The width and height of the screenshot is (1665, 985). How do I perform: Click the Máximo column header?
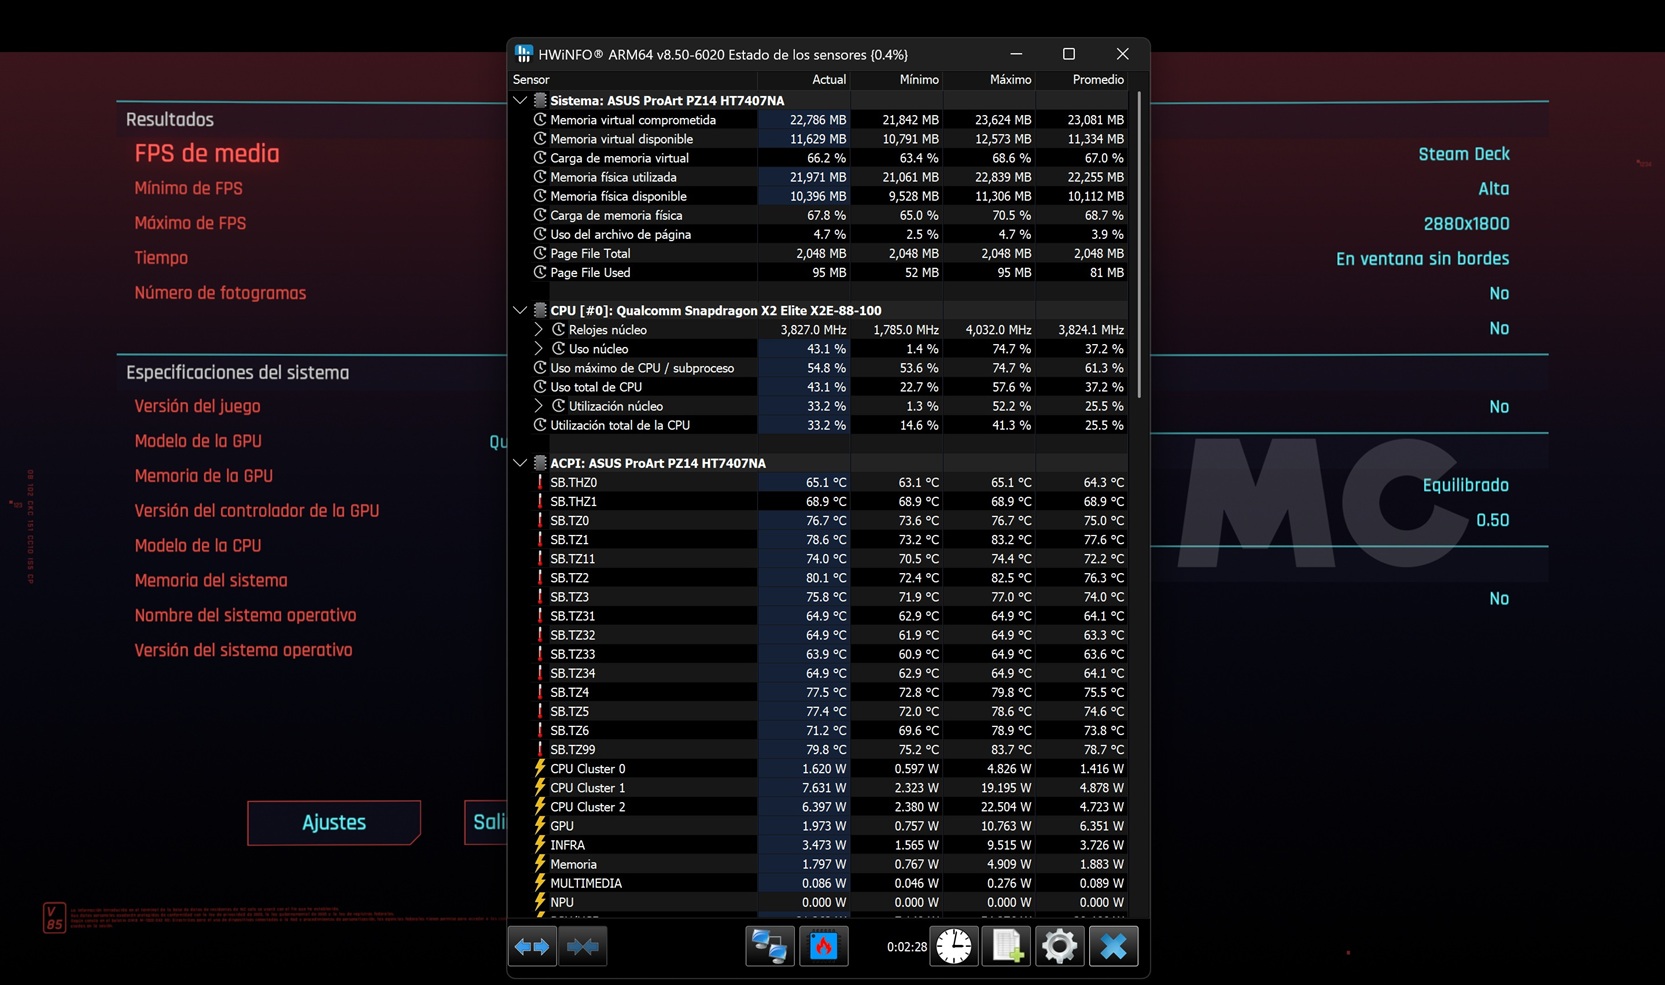tap(989, 80)
